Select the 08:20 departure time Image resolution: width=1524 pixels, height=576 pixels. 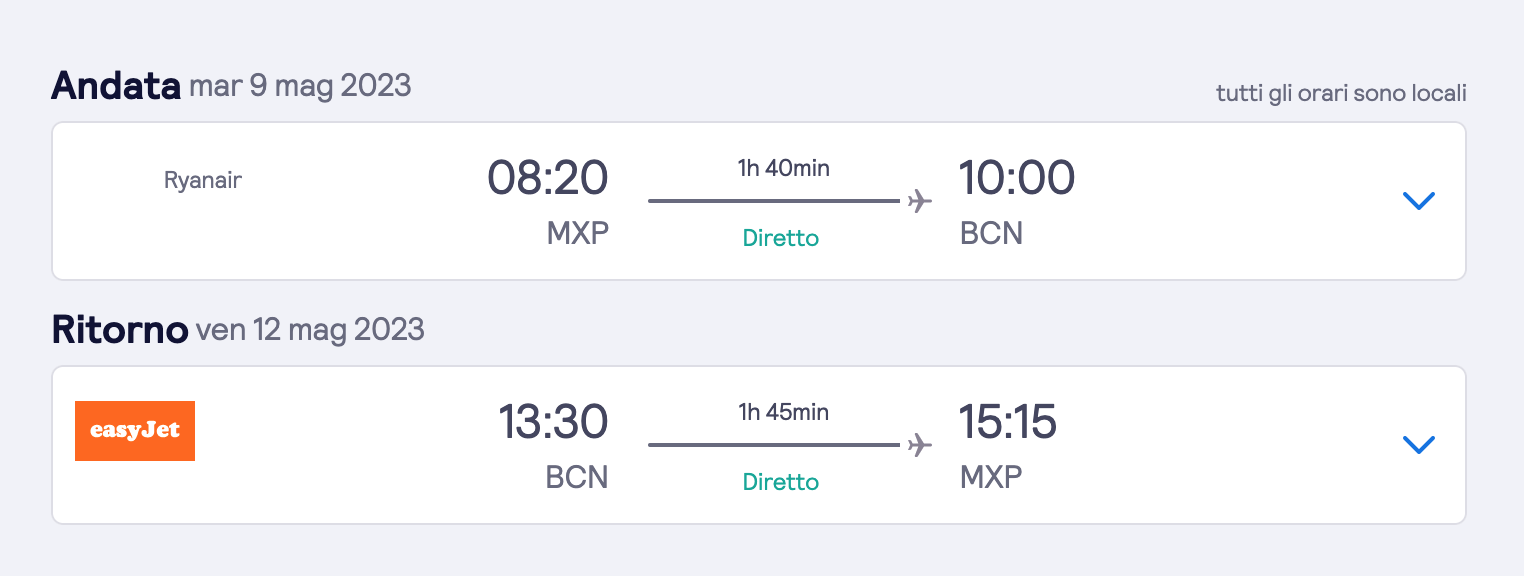(x=547, y=179)
